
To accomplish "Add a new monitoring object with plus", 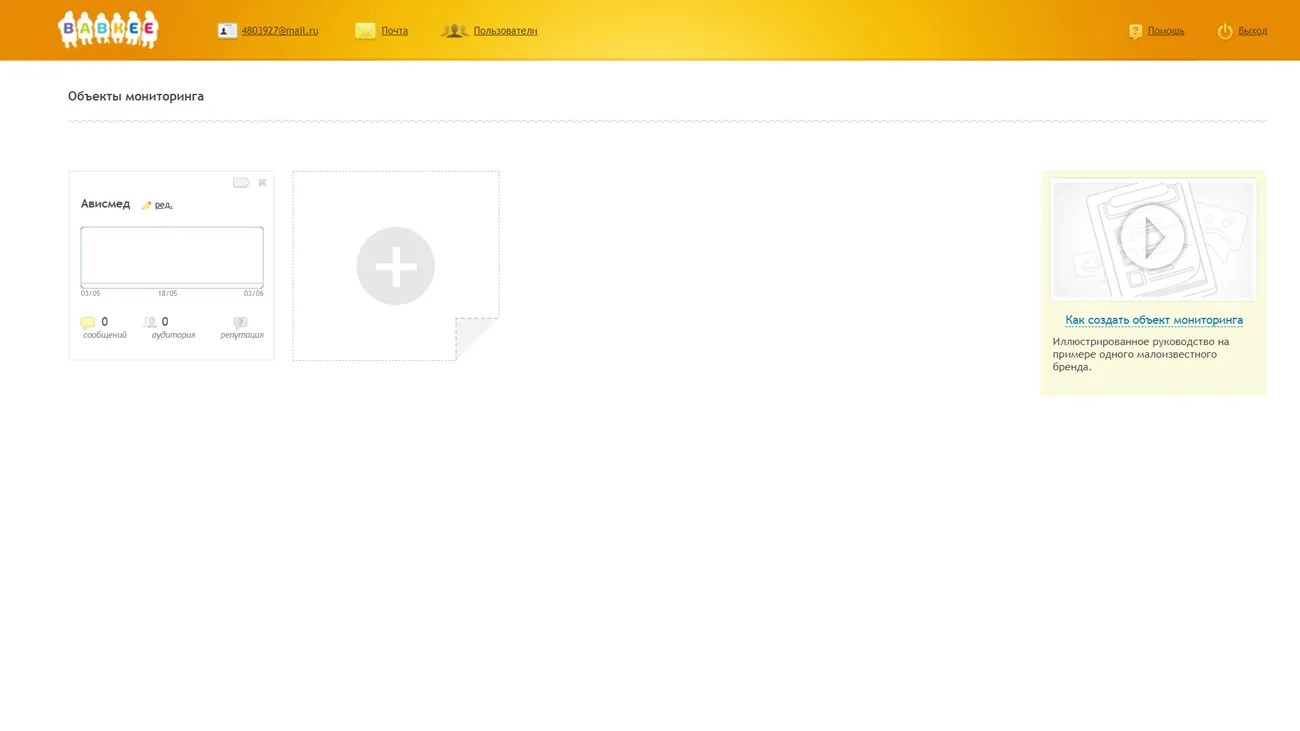I will pyautogui.click(x=395, y=266).
